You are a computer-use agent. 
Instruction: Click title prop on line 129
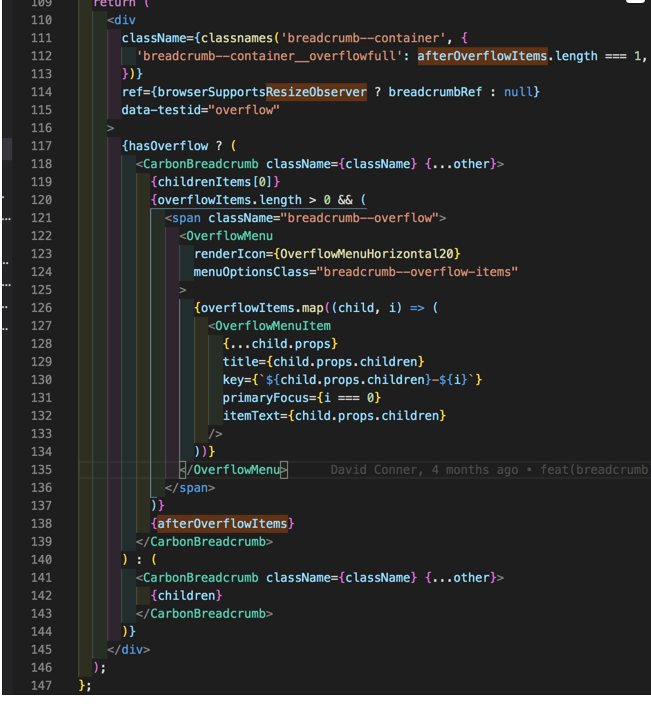(x=240, y=362)
